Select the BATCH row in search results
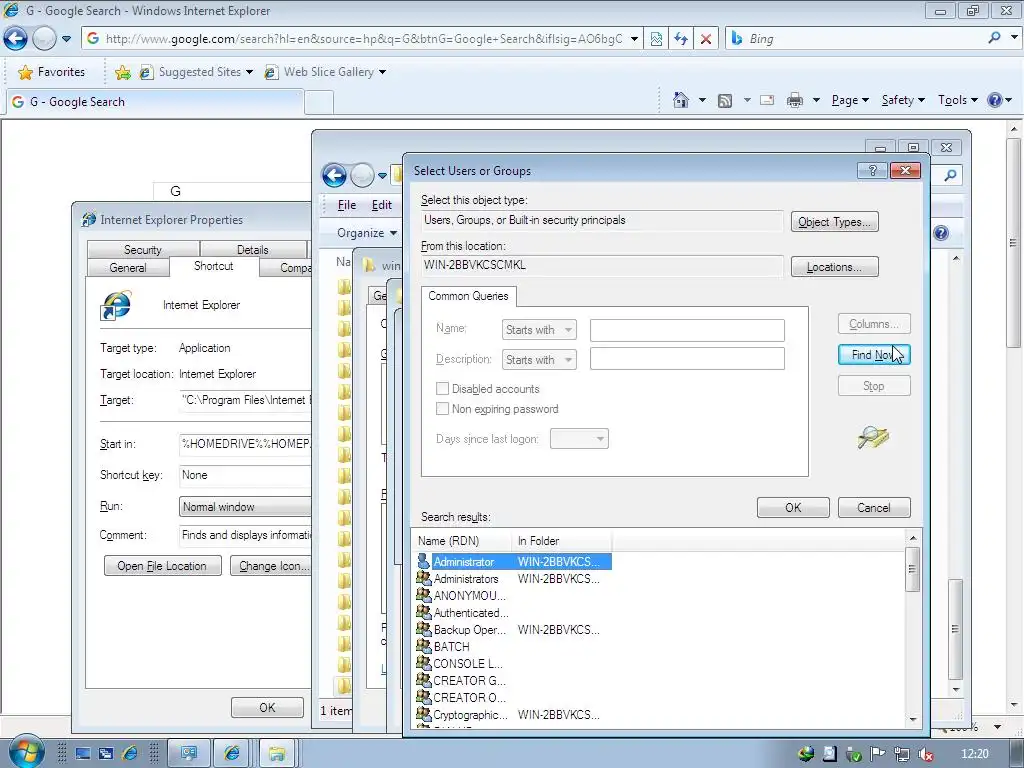This screenshot has width=1024, height=768. point(514,647)
